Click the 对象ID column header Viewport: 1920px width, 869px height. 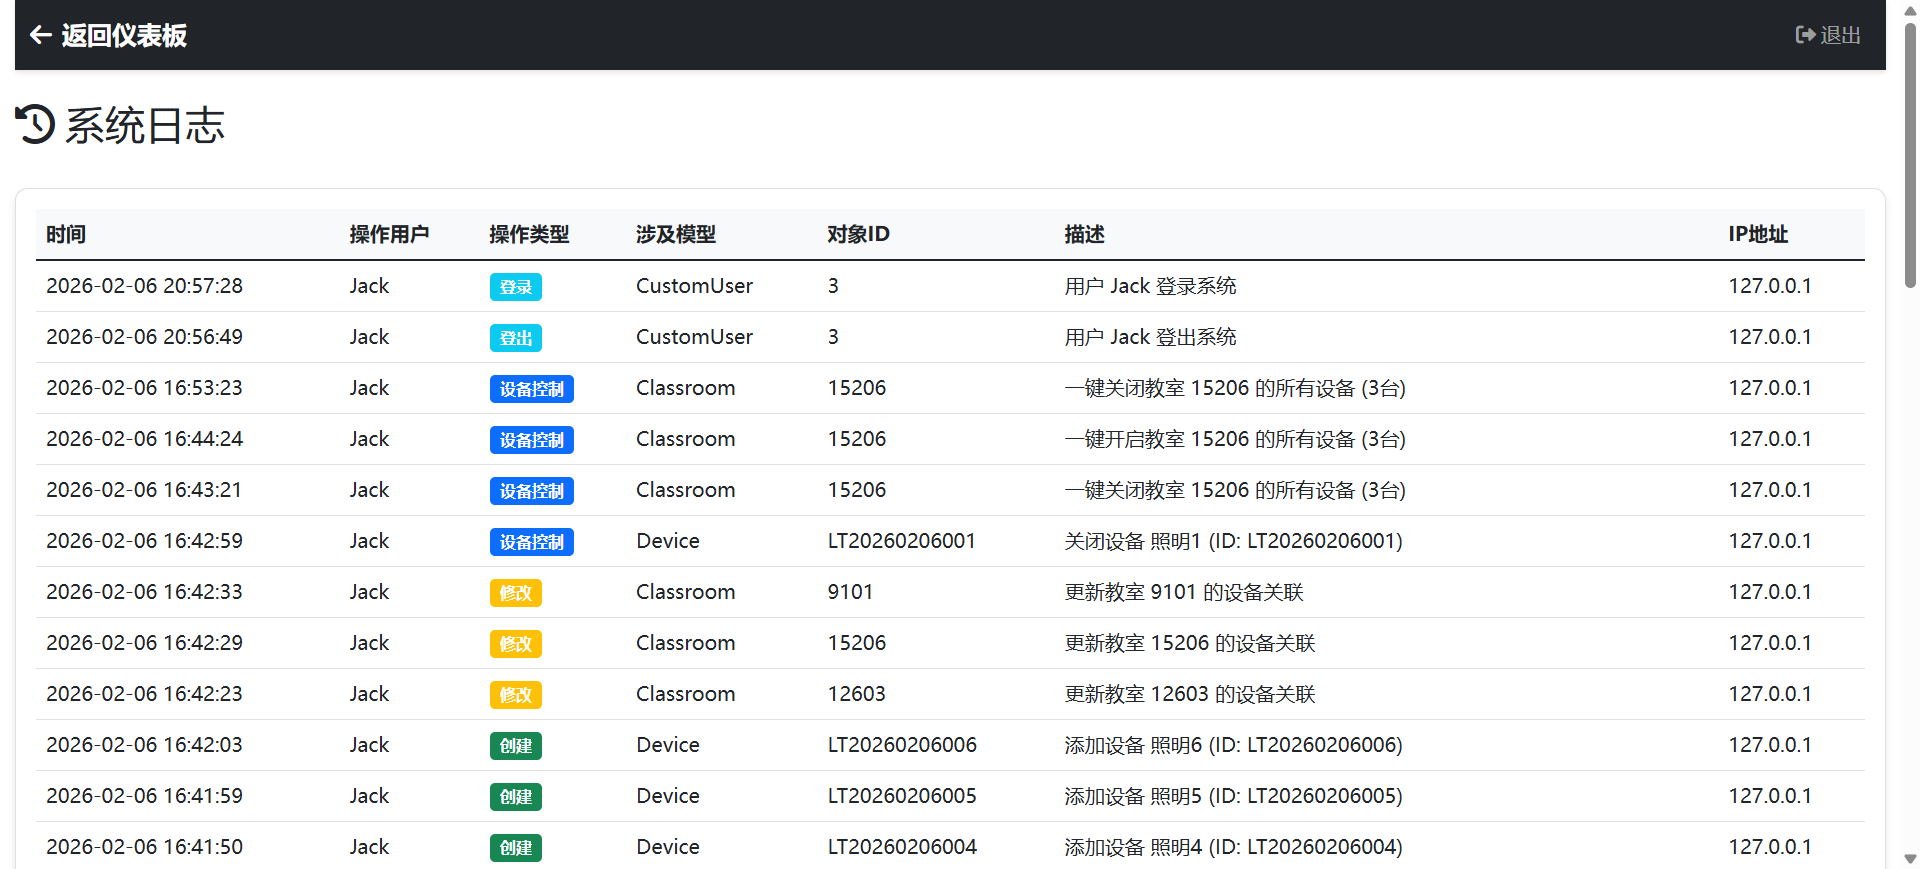[858, 234]
